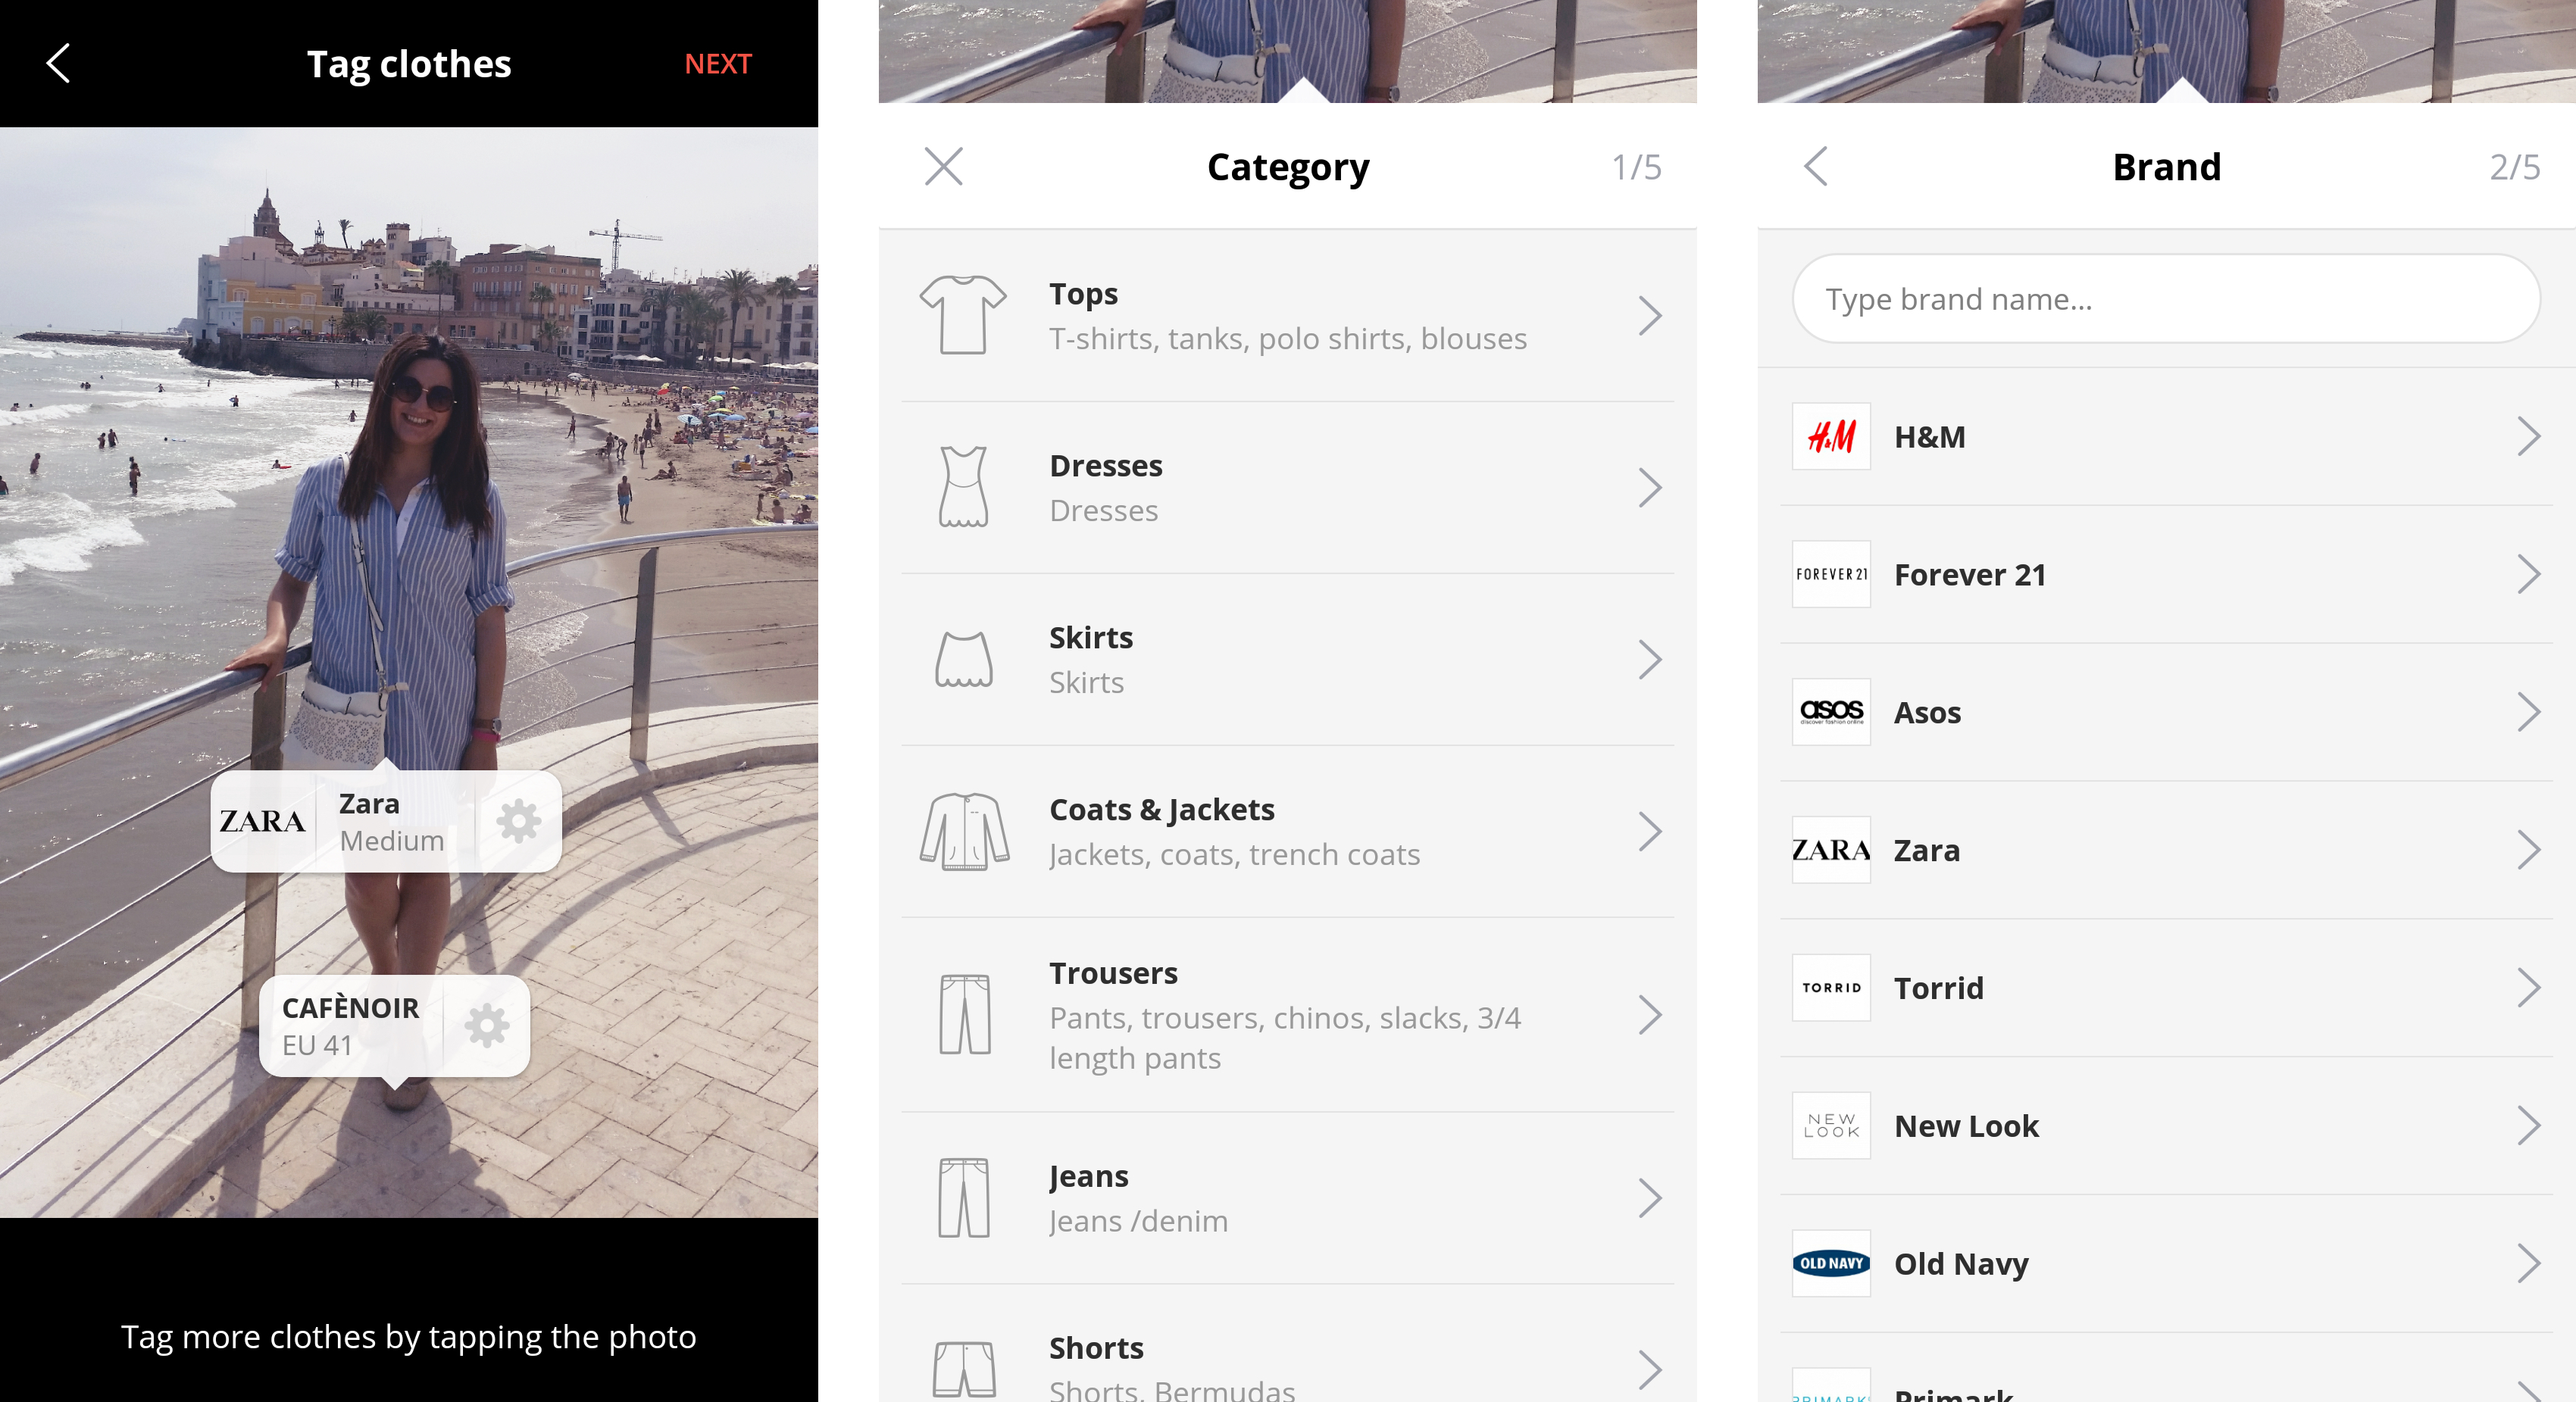2576x1402 pixels.
Task: Open settings gear on Zara tag
Action: click(519, 821)
